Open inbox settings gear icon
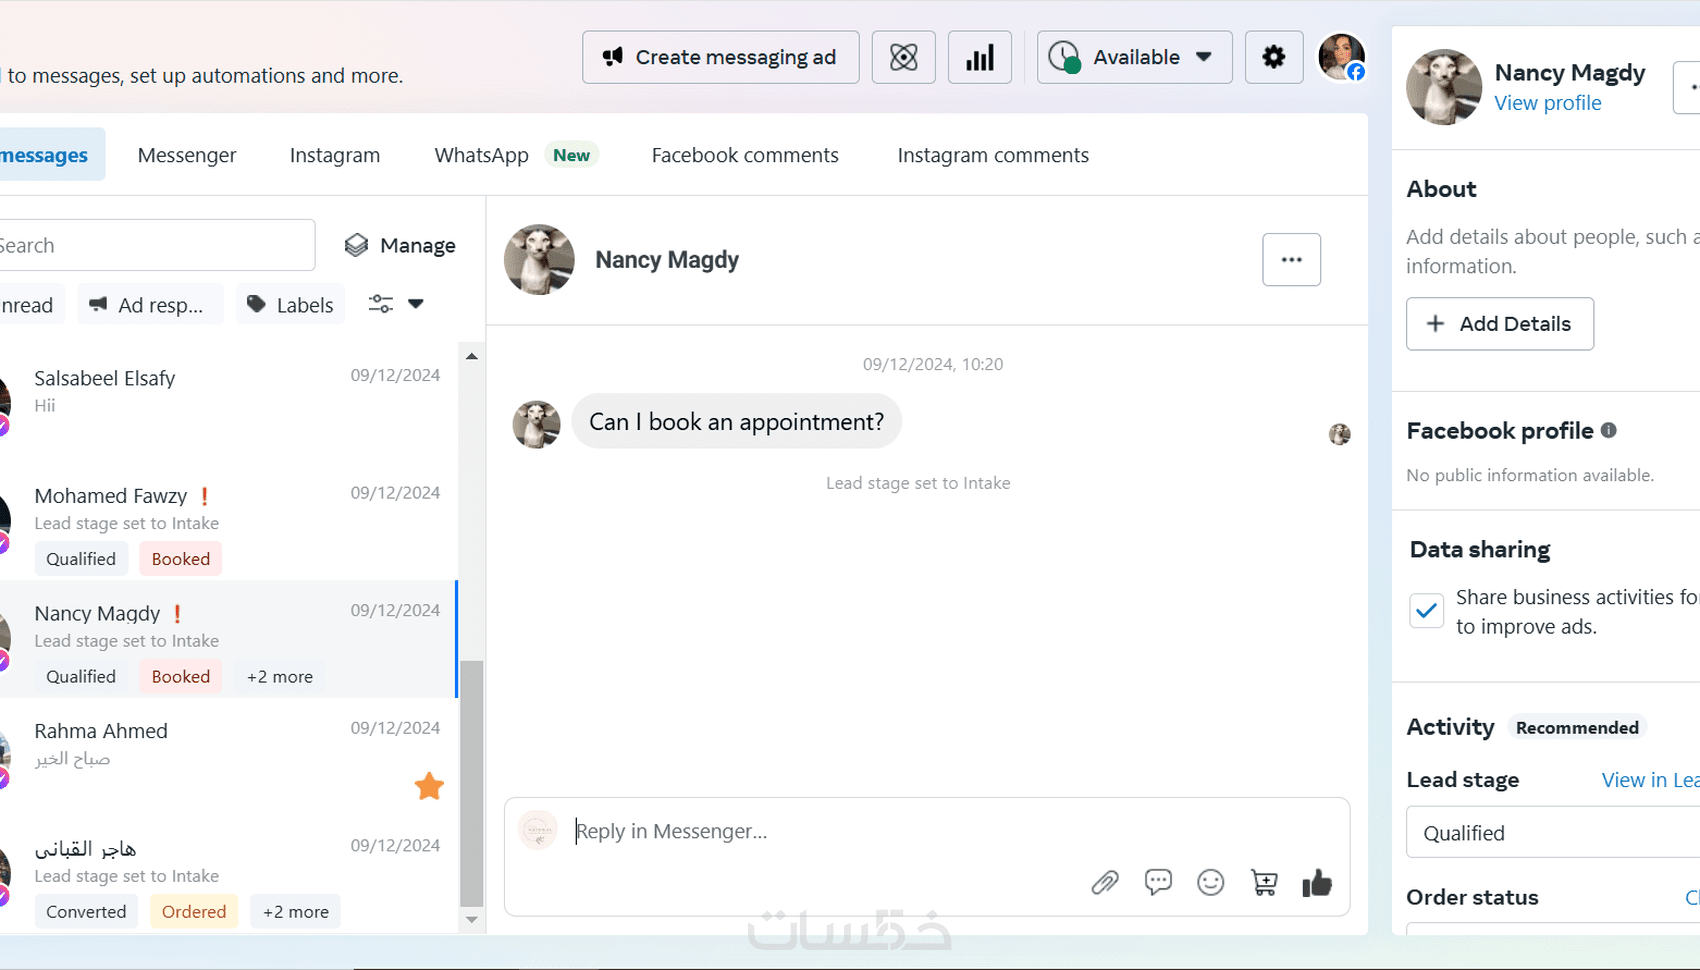1700x970 pixels. 1273,57
